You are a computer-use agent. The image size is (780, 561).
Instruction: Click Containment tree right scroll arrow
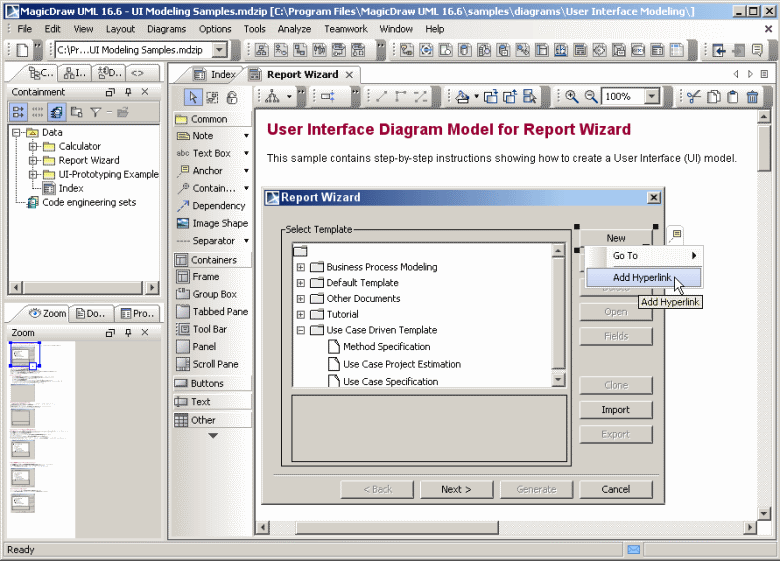[x=152, y=287]
